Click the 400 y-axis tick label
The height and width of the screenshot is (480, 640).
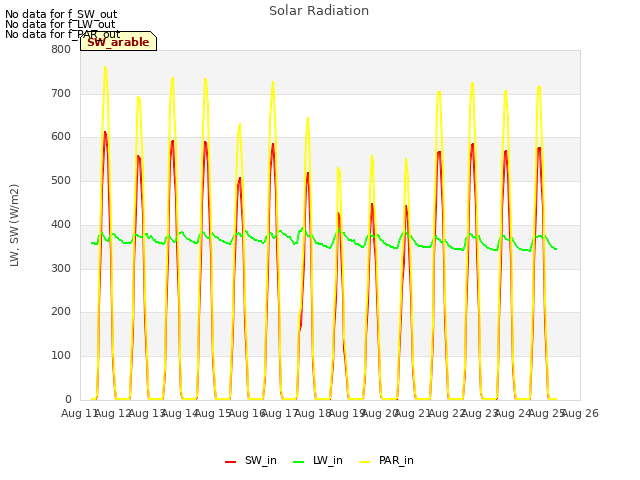(x=61, y=224)
